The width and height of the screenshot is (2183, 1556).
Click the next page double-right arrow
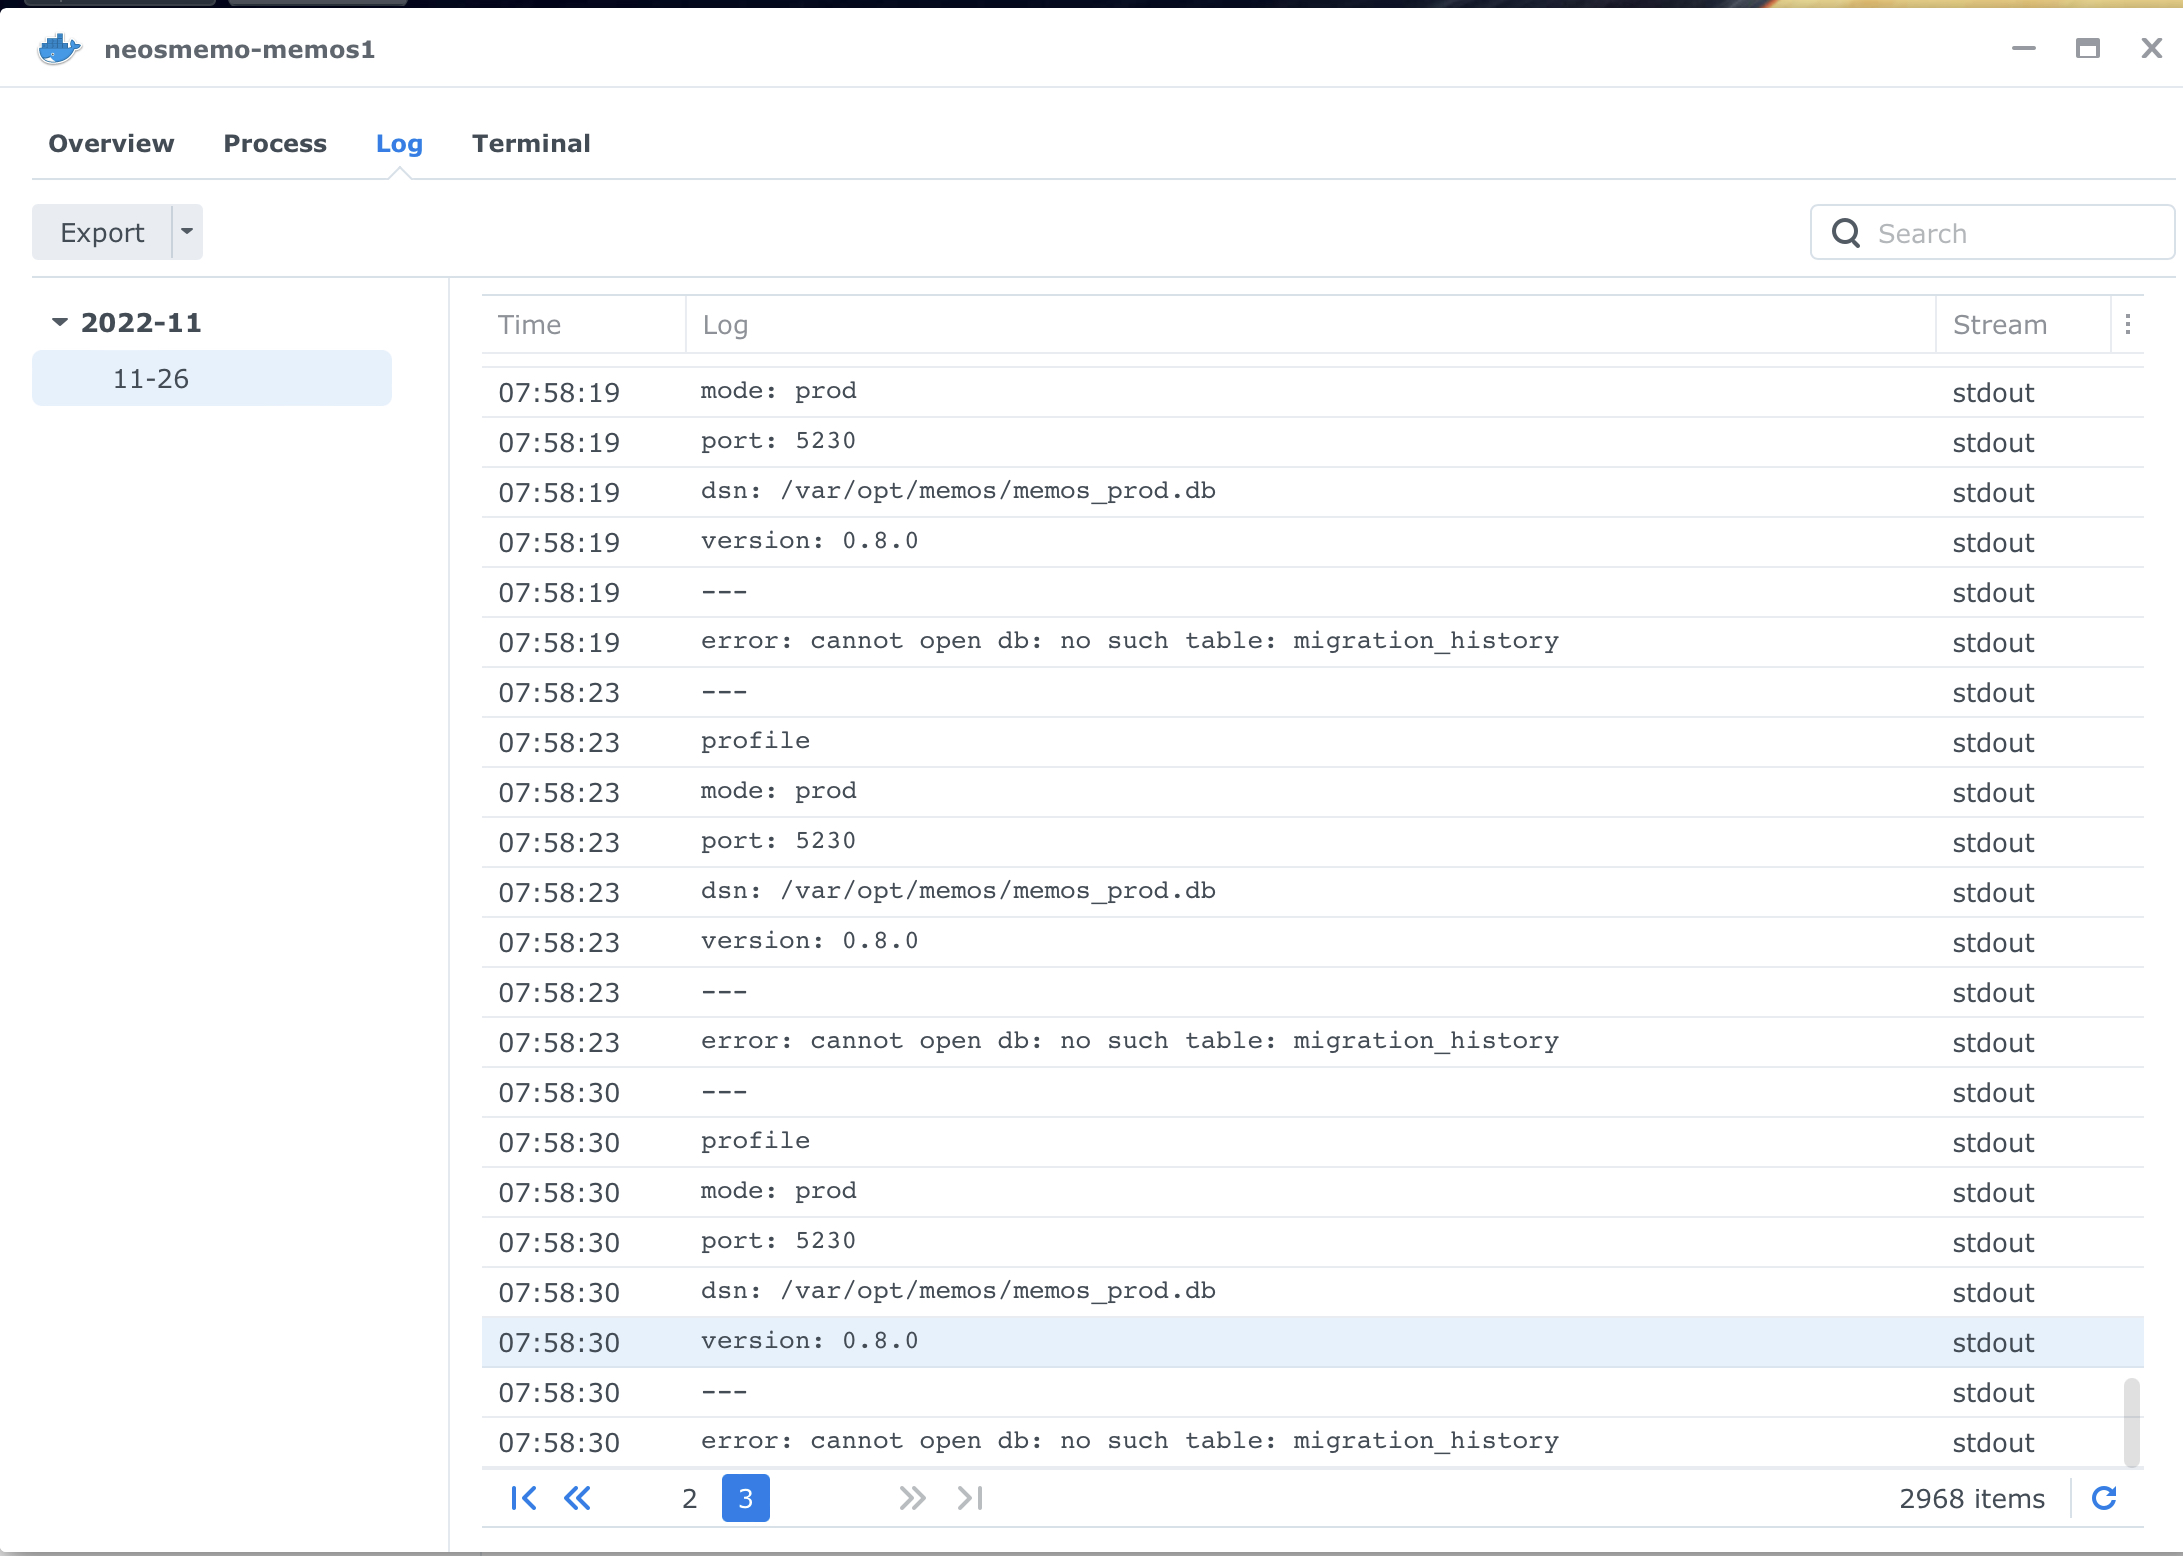912,1498
